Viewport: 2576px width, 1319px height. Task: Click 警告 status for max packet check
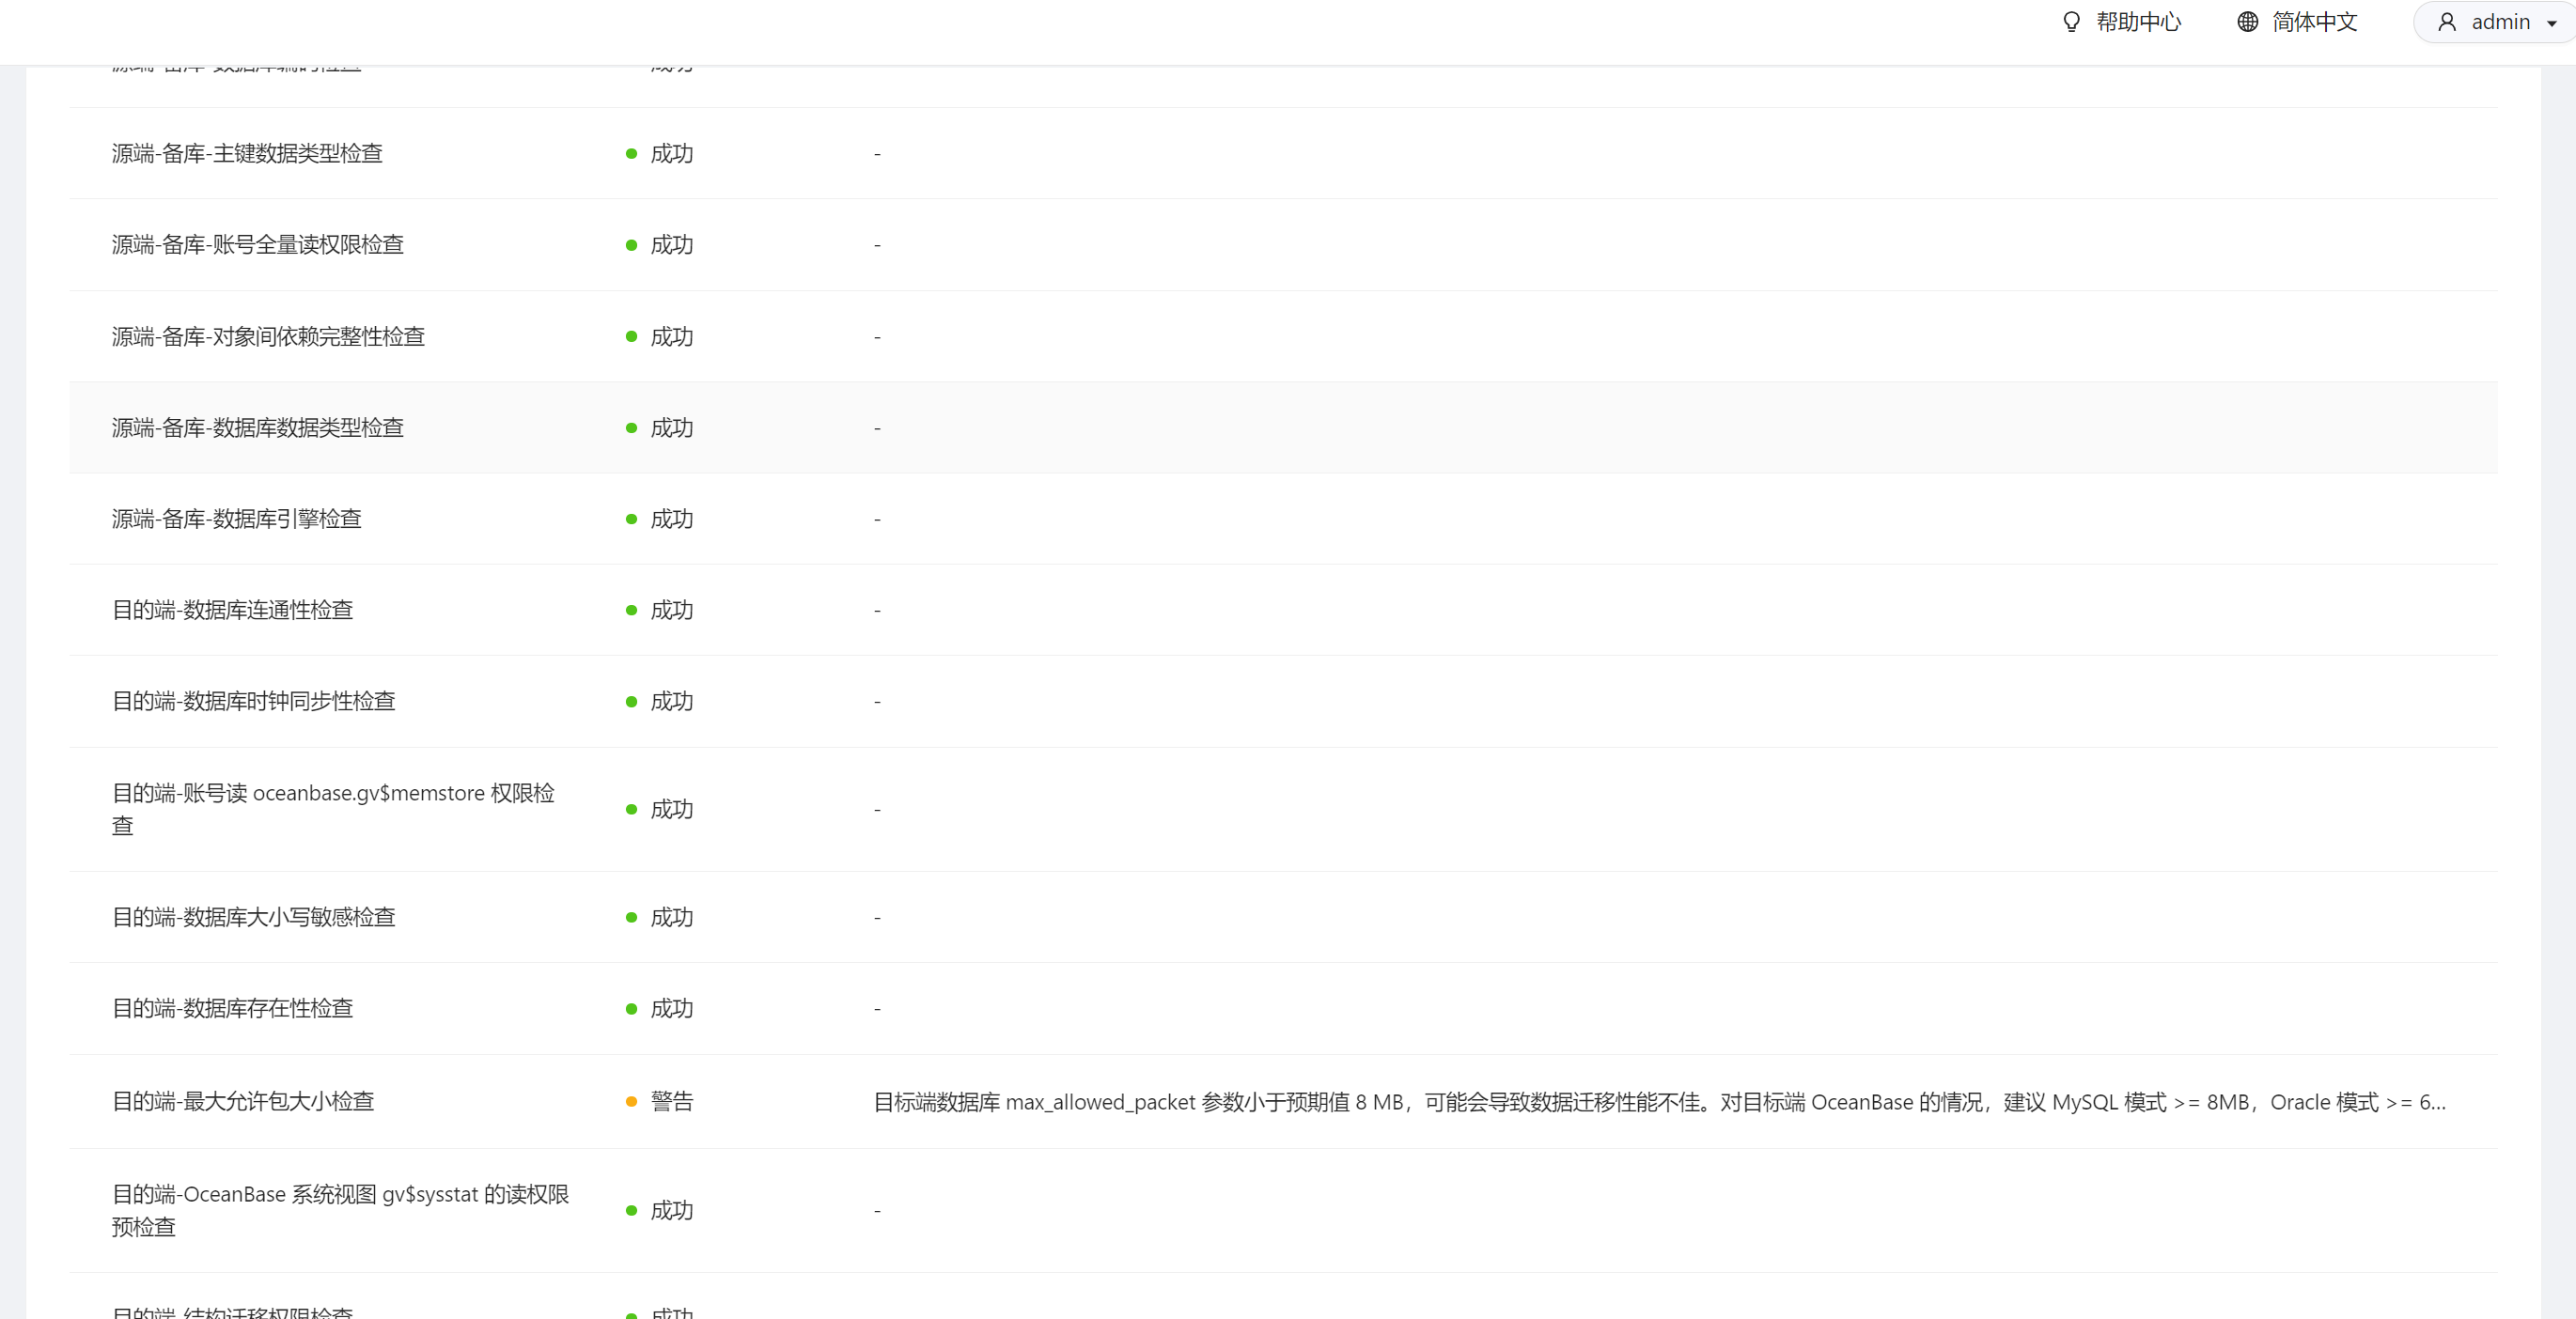coord(671,1101)
